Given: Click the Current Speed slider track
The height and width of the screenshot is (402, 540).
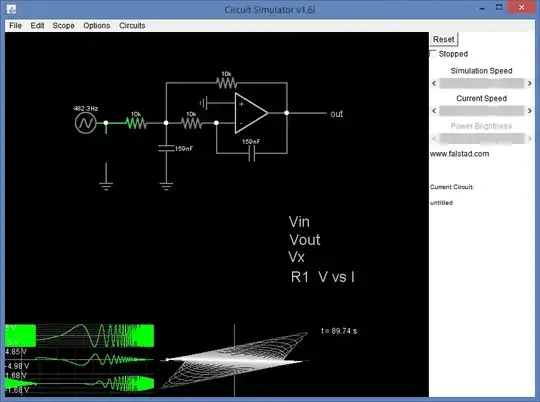Looking at the screenshot, I should (x=482, y=111).
